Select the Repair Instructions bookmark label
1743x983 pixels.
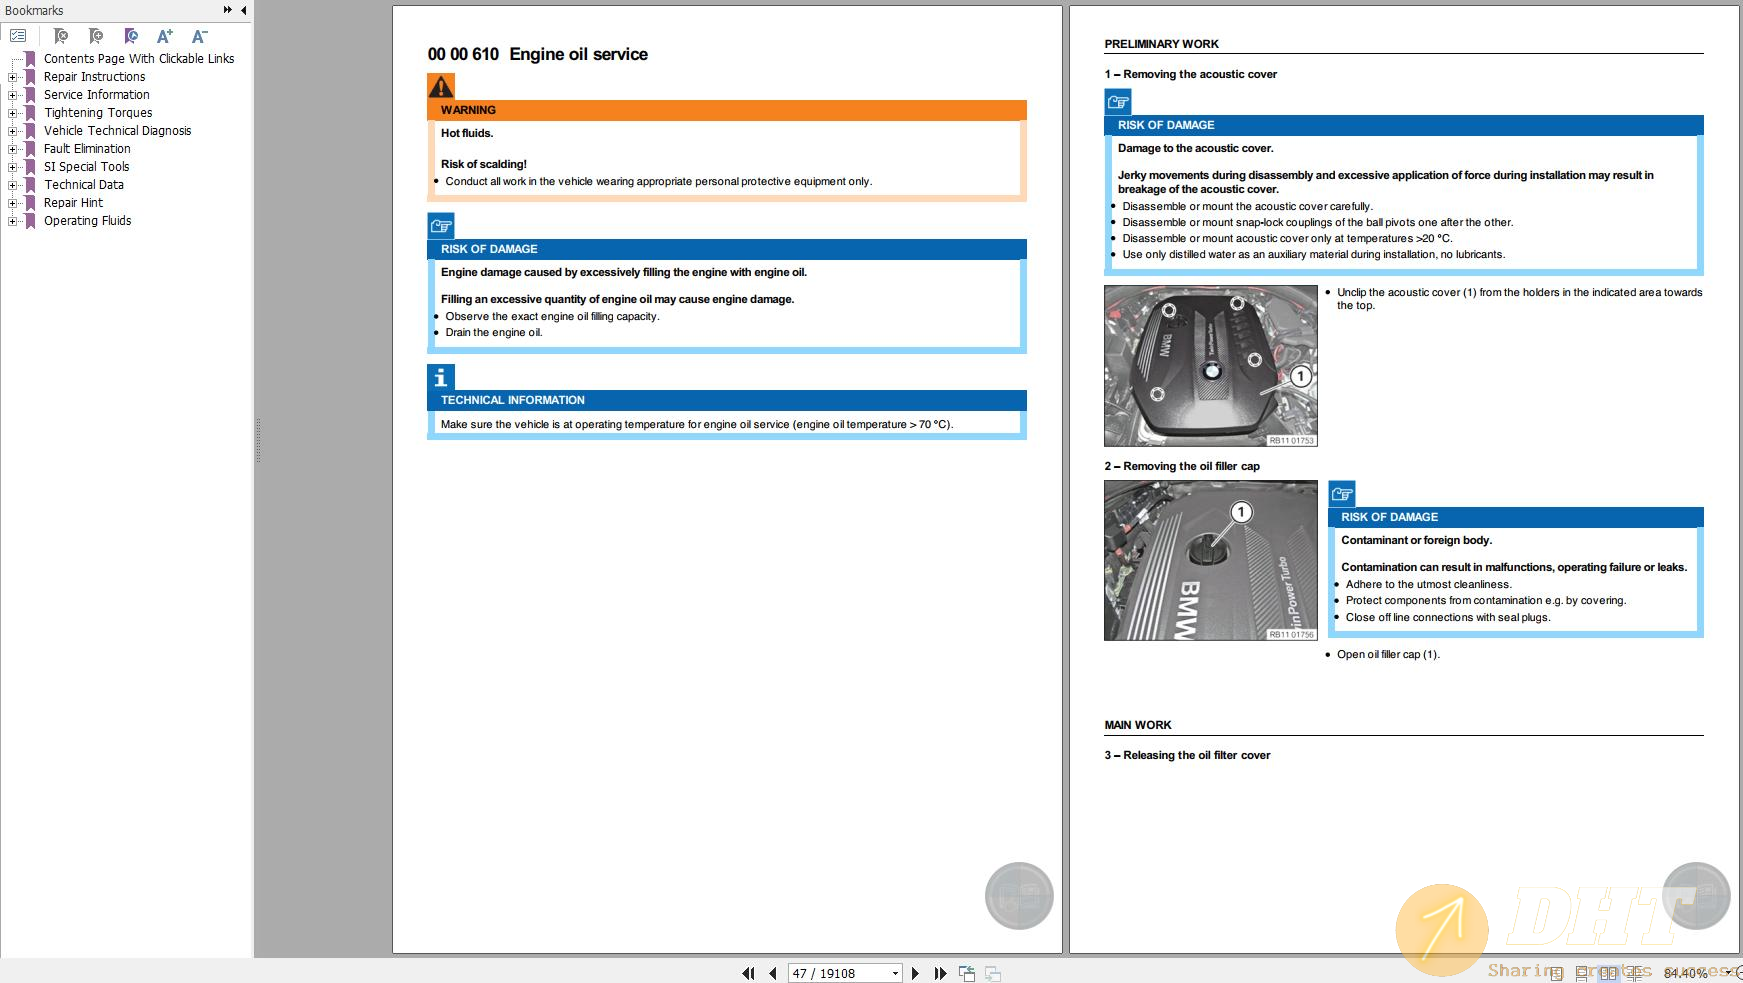point(94,77)
